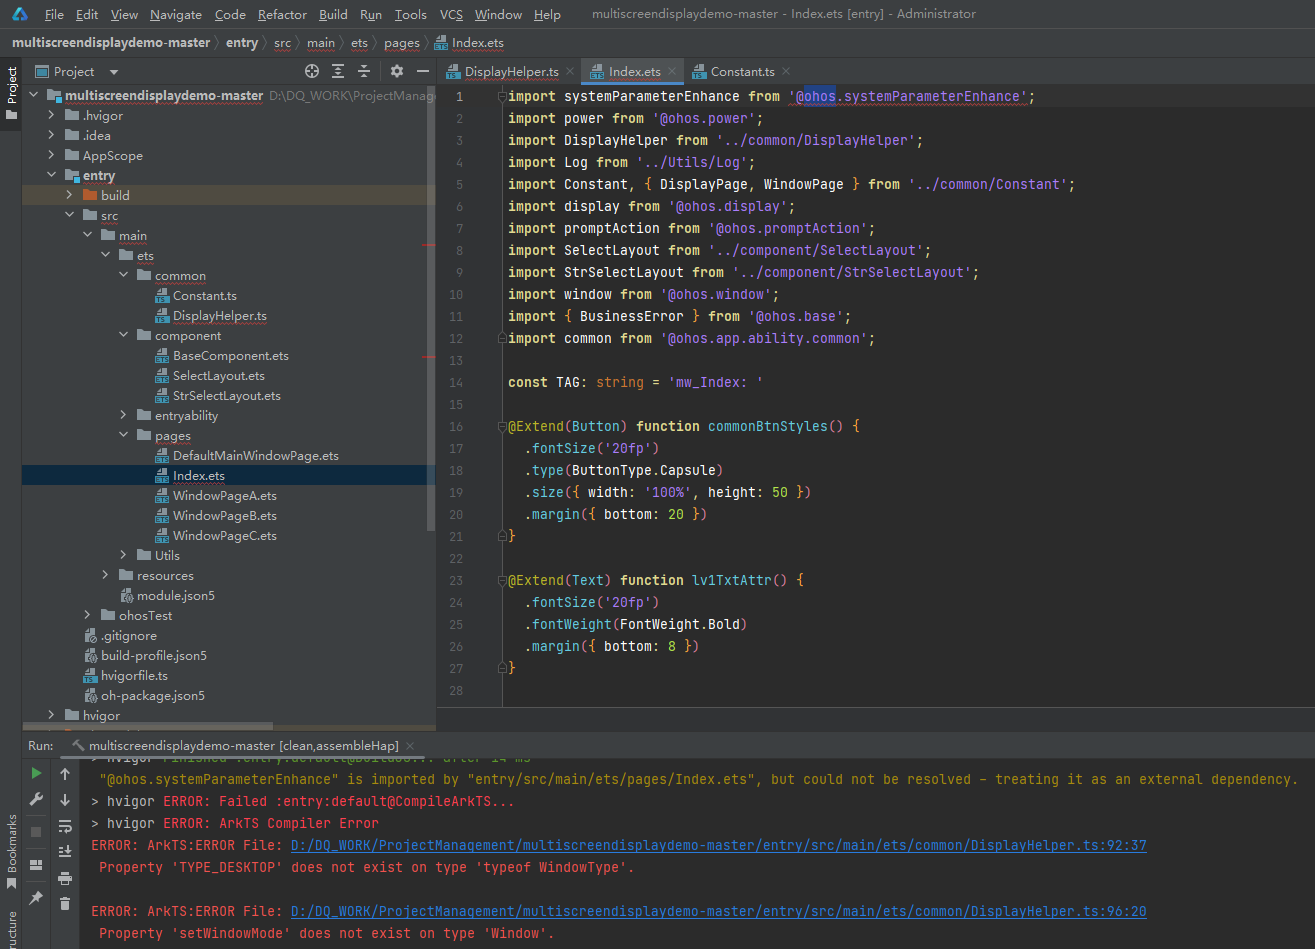Open the VCS menu
Image resolution: width=1315 pixels, height=949 pixels.
[x=451, y=14]
